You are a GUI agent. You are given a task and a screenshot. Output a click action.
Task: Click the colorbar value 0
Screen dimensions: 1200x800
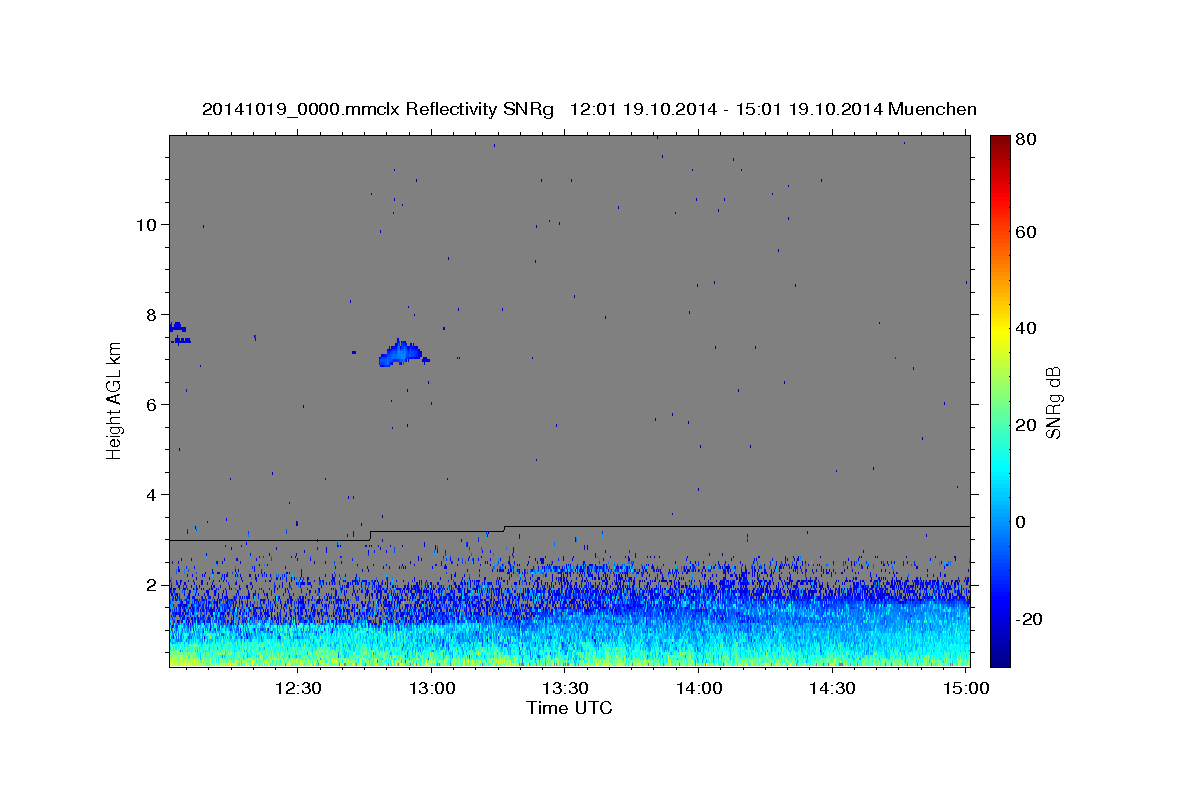point(1021,522)
